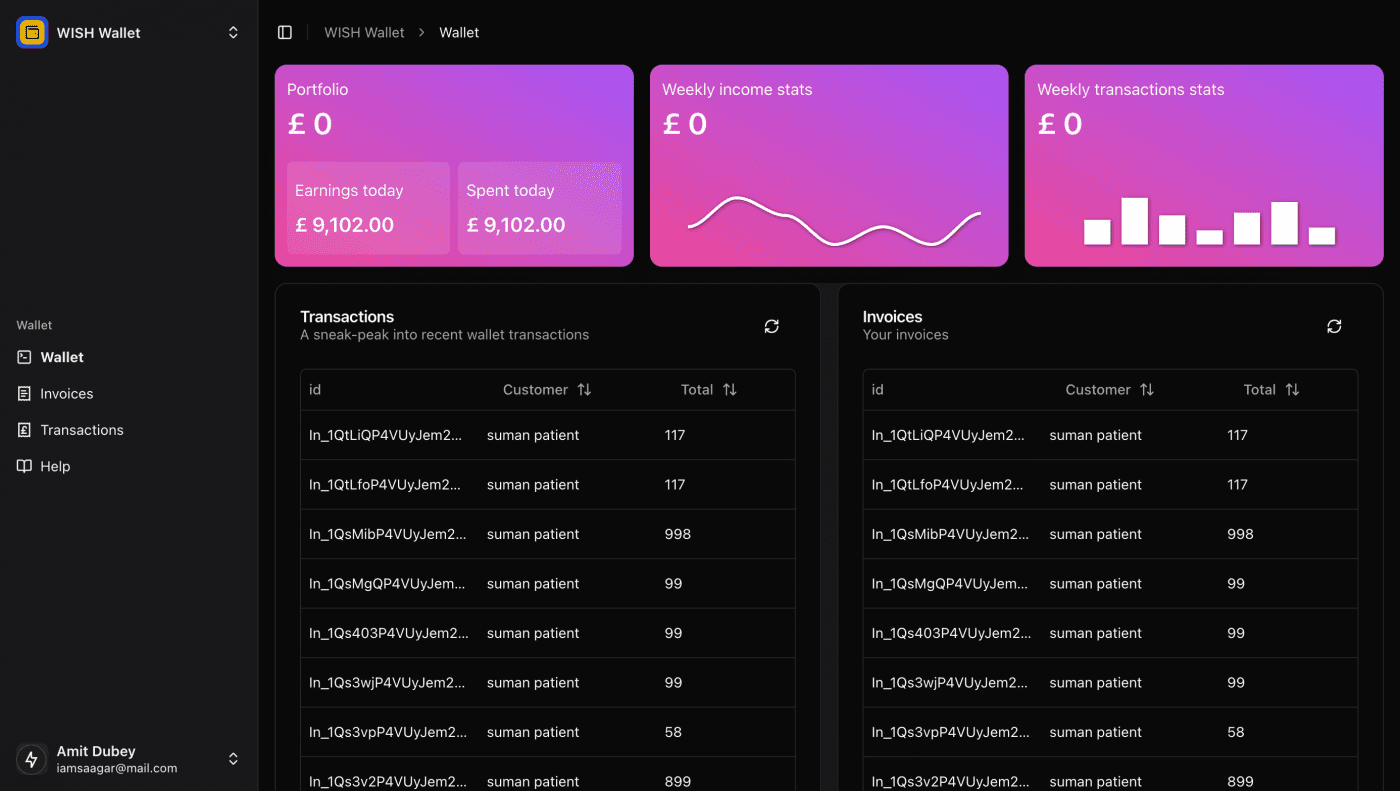Click the Transactions sidebar icon

25,430
